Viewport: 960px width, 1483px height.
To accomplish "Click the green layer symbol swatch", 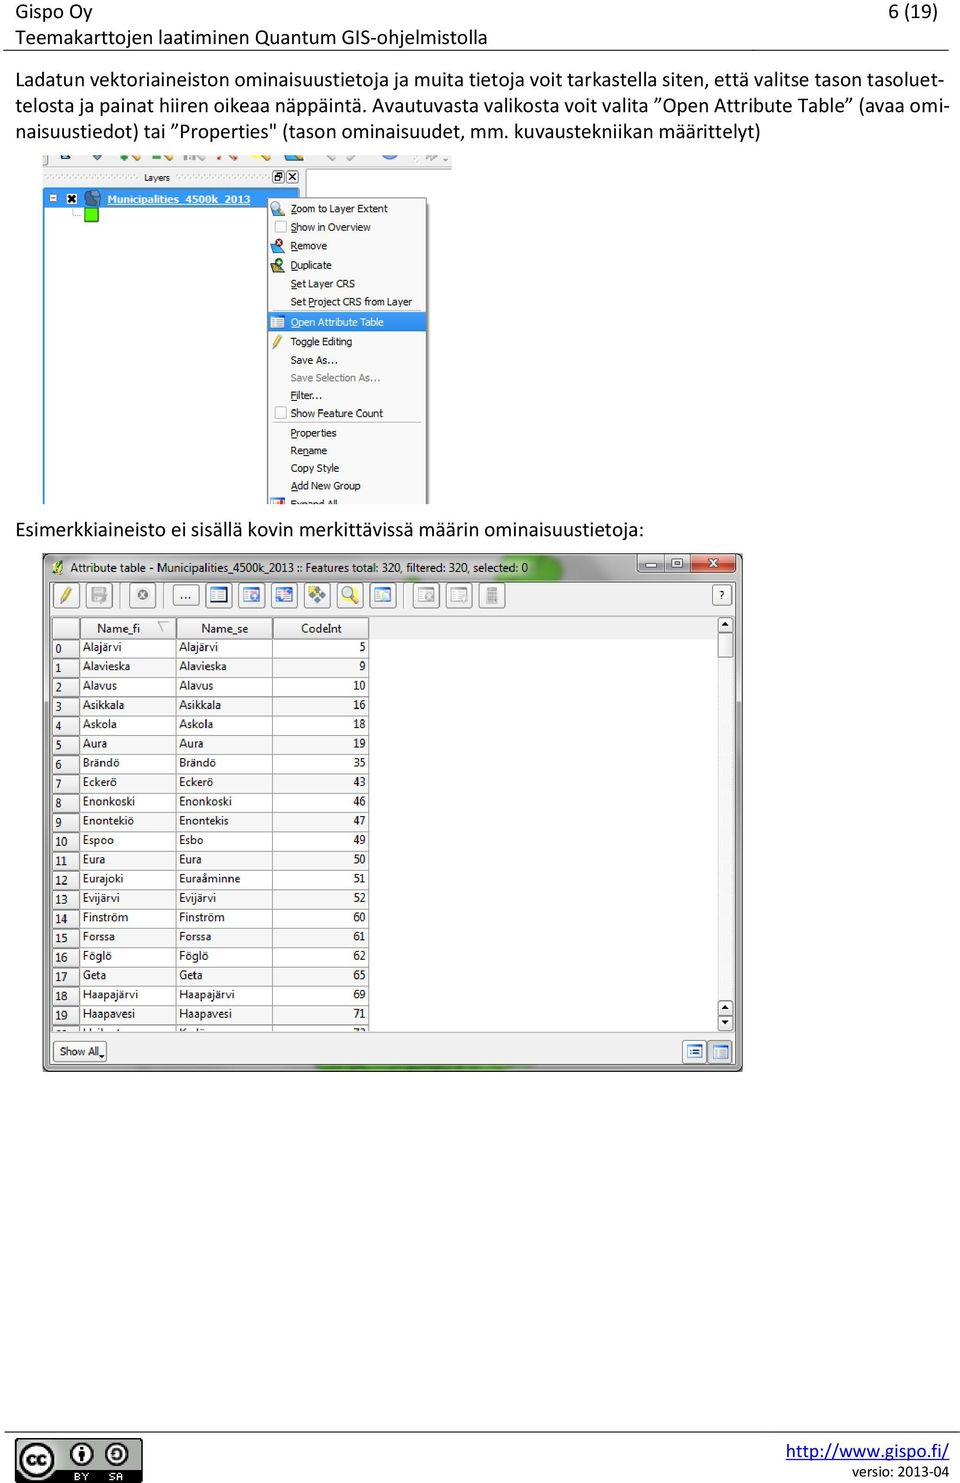I will coord(92,215).
